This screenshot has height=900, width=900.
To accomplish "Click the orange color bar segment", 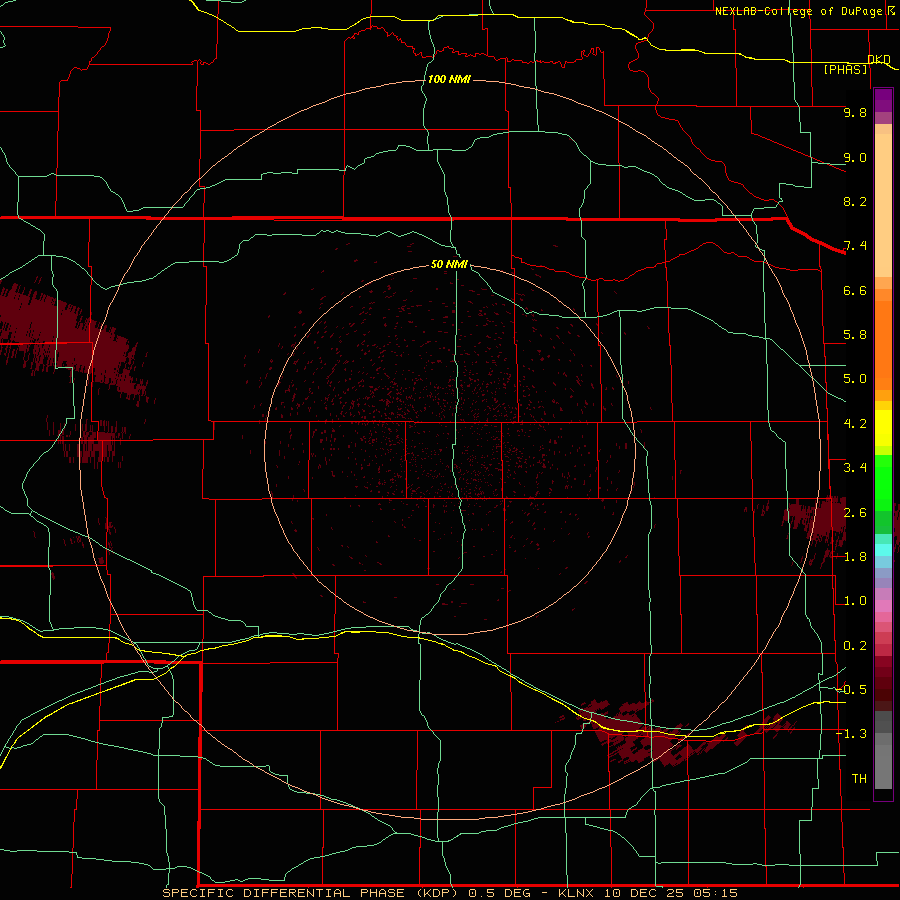I will coord(883,345).
